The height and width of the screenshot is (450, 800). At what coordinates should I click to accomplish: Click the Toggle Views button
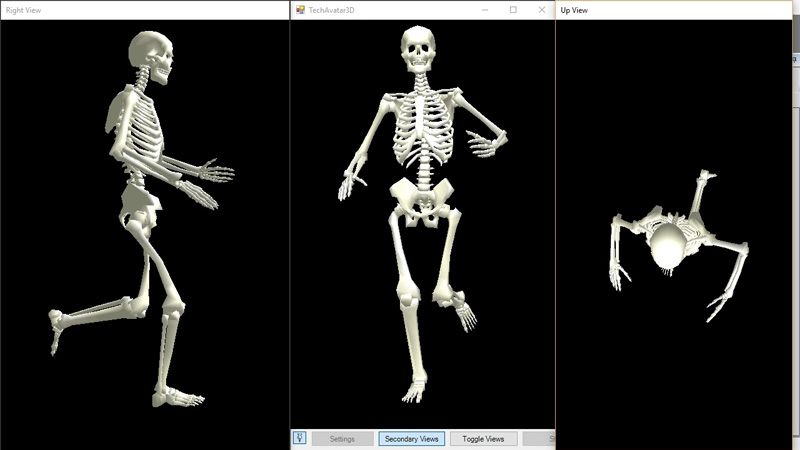483,438
